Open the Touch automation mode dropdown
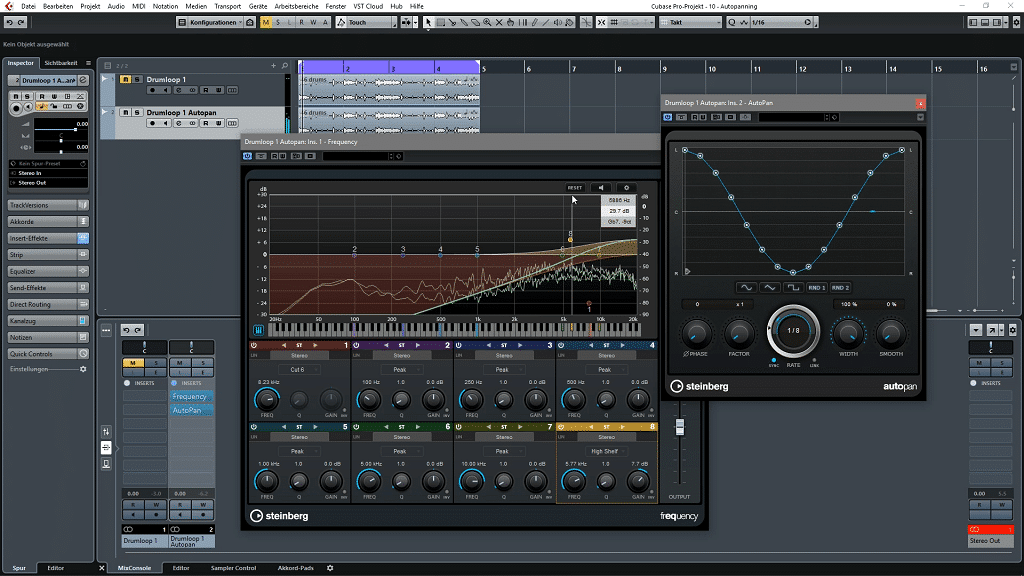This screenshot has width=1024, height=576. tap(367, 22)
